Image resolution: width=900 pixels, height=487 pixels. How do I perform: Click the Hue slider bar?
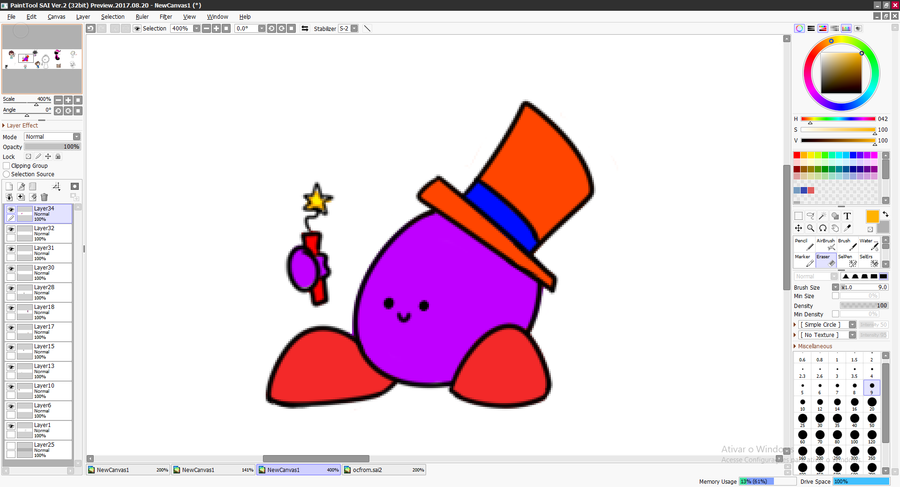point(838,119)
